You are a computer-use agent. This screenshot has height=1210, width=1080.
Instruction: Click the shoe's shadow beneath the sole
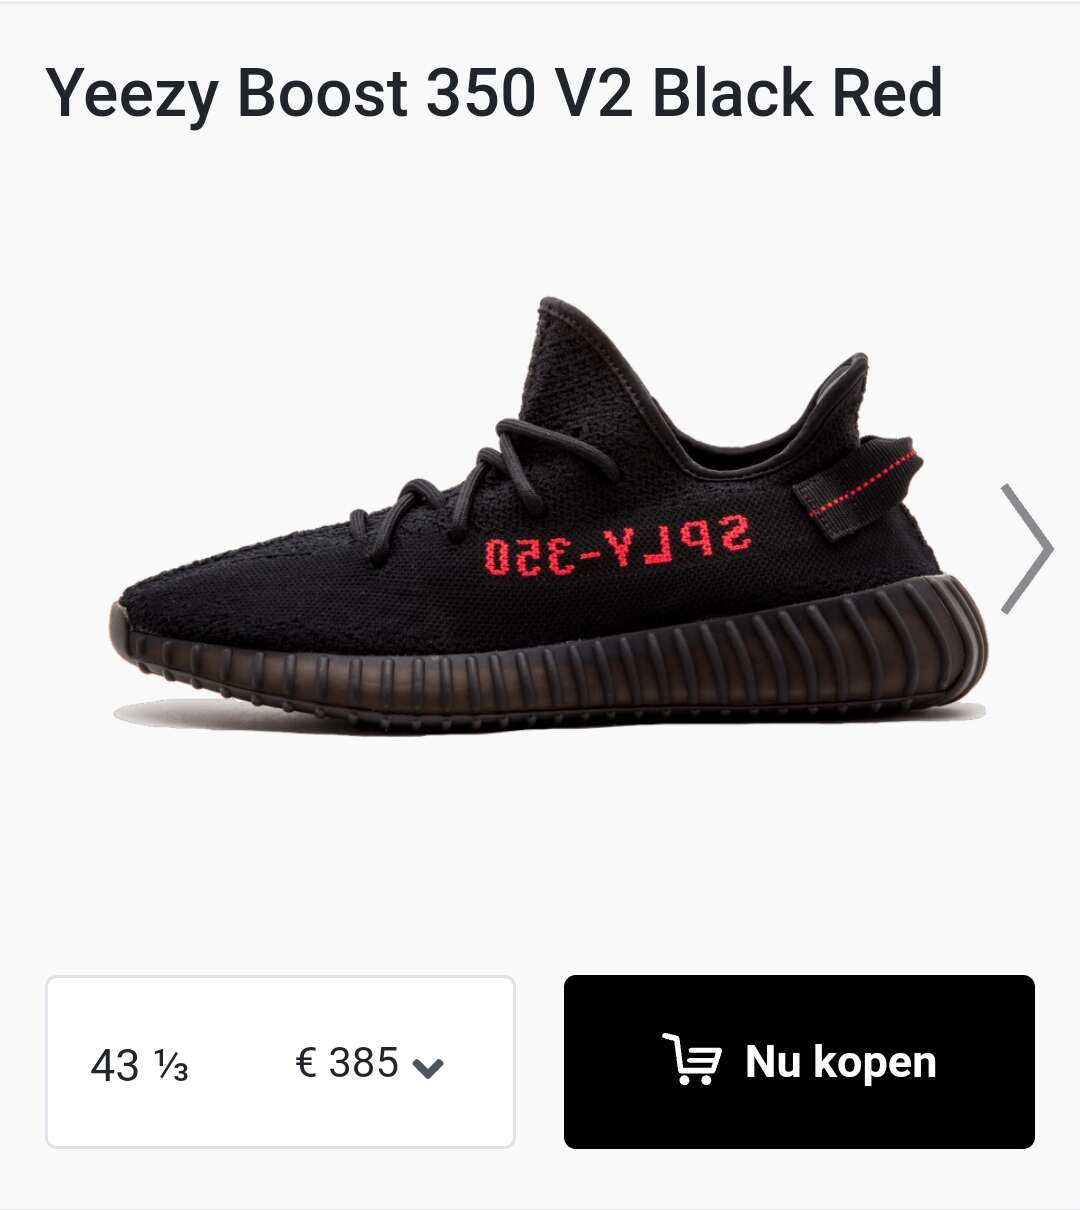[x=550, y=718]
